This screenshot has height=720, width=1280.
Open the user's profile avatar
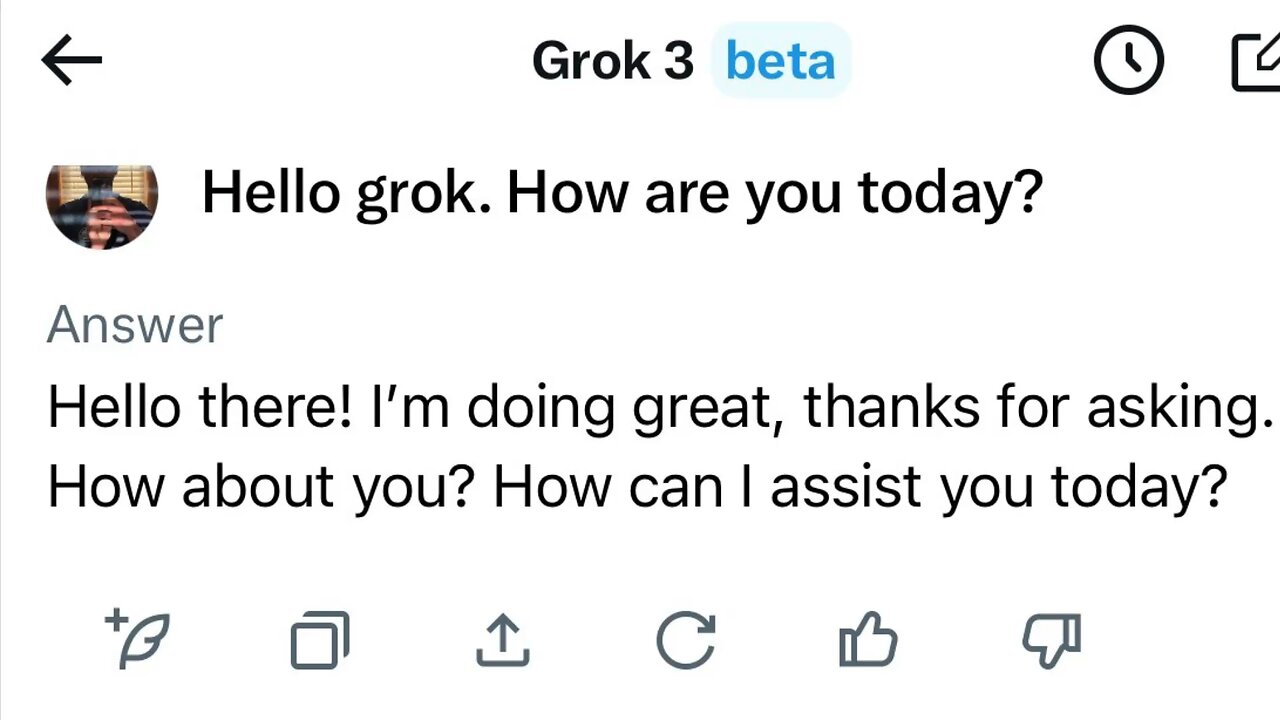[102, 205]
